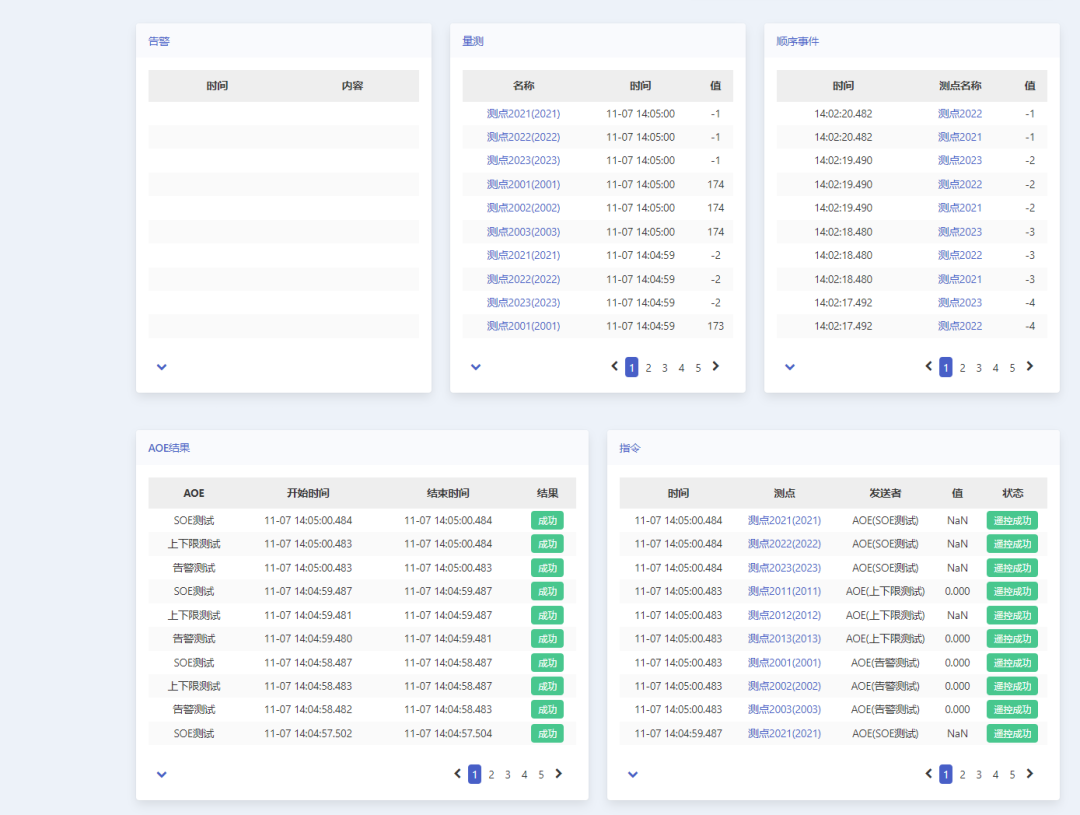Open 测点2021(2021) link at 14:05:00 in 量测
This screenshot has width=1080, height=815.
pyautogui.click(x=523, y=114)
